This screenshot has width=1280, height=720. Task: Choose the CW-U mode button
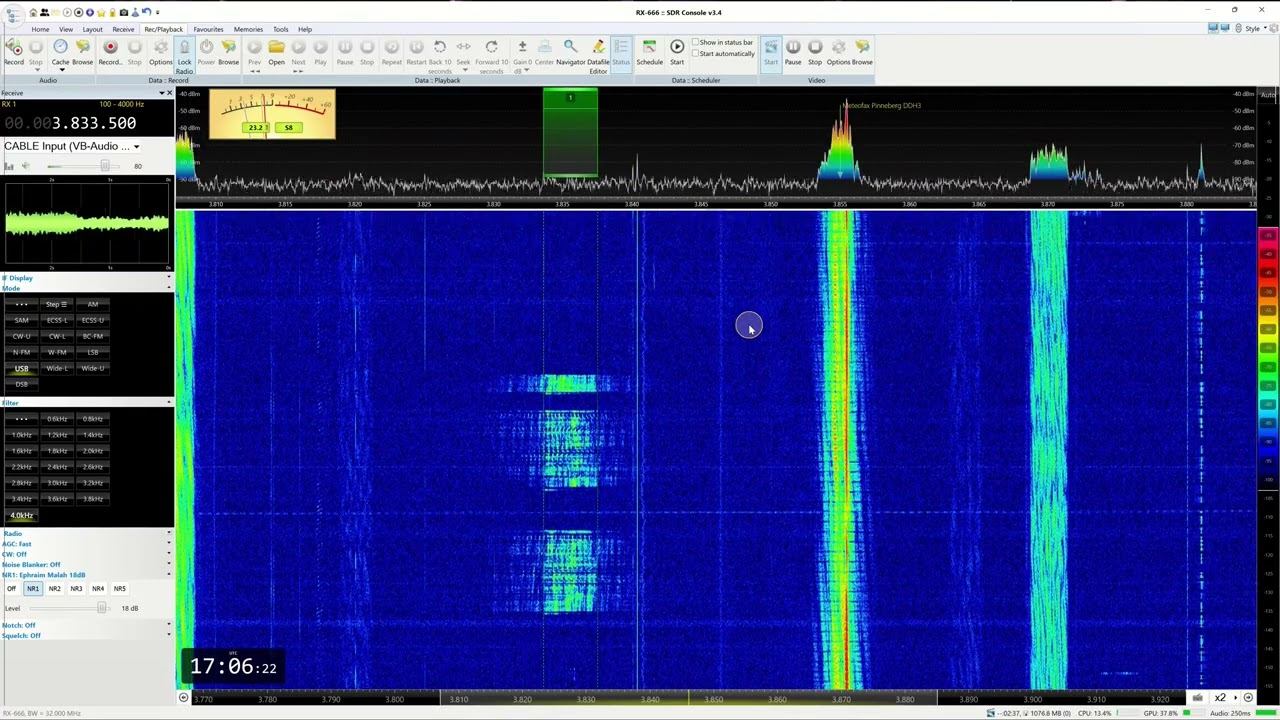[x=21, y=336]
